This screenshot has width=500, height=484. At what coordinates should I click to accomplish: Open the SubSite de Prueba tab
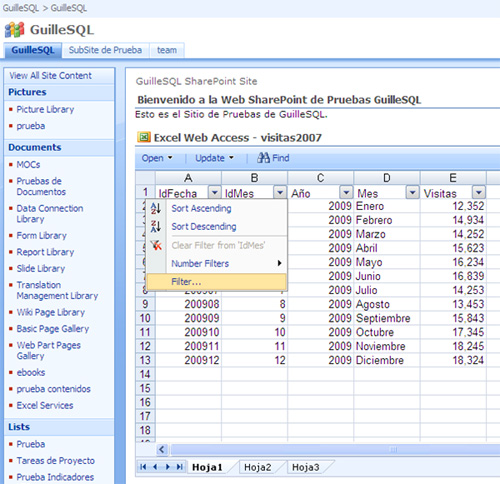105,50
